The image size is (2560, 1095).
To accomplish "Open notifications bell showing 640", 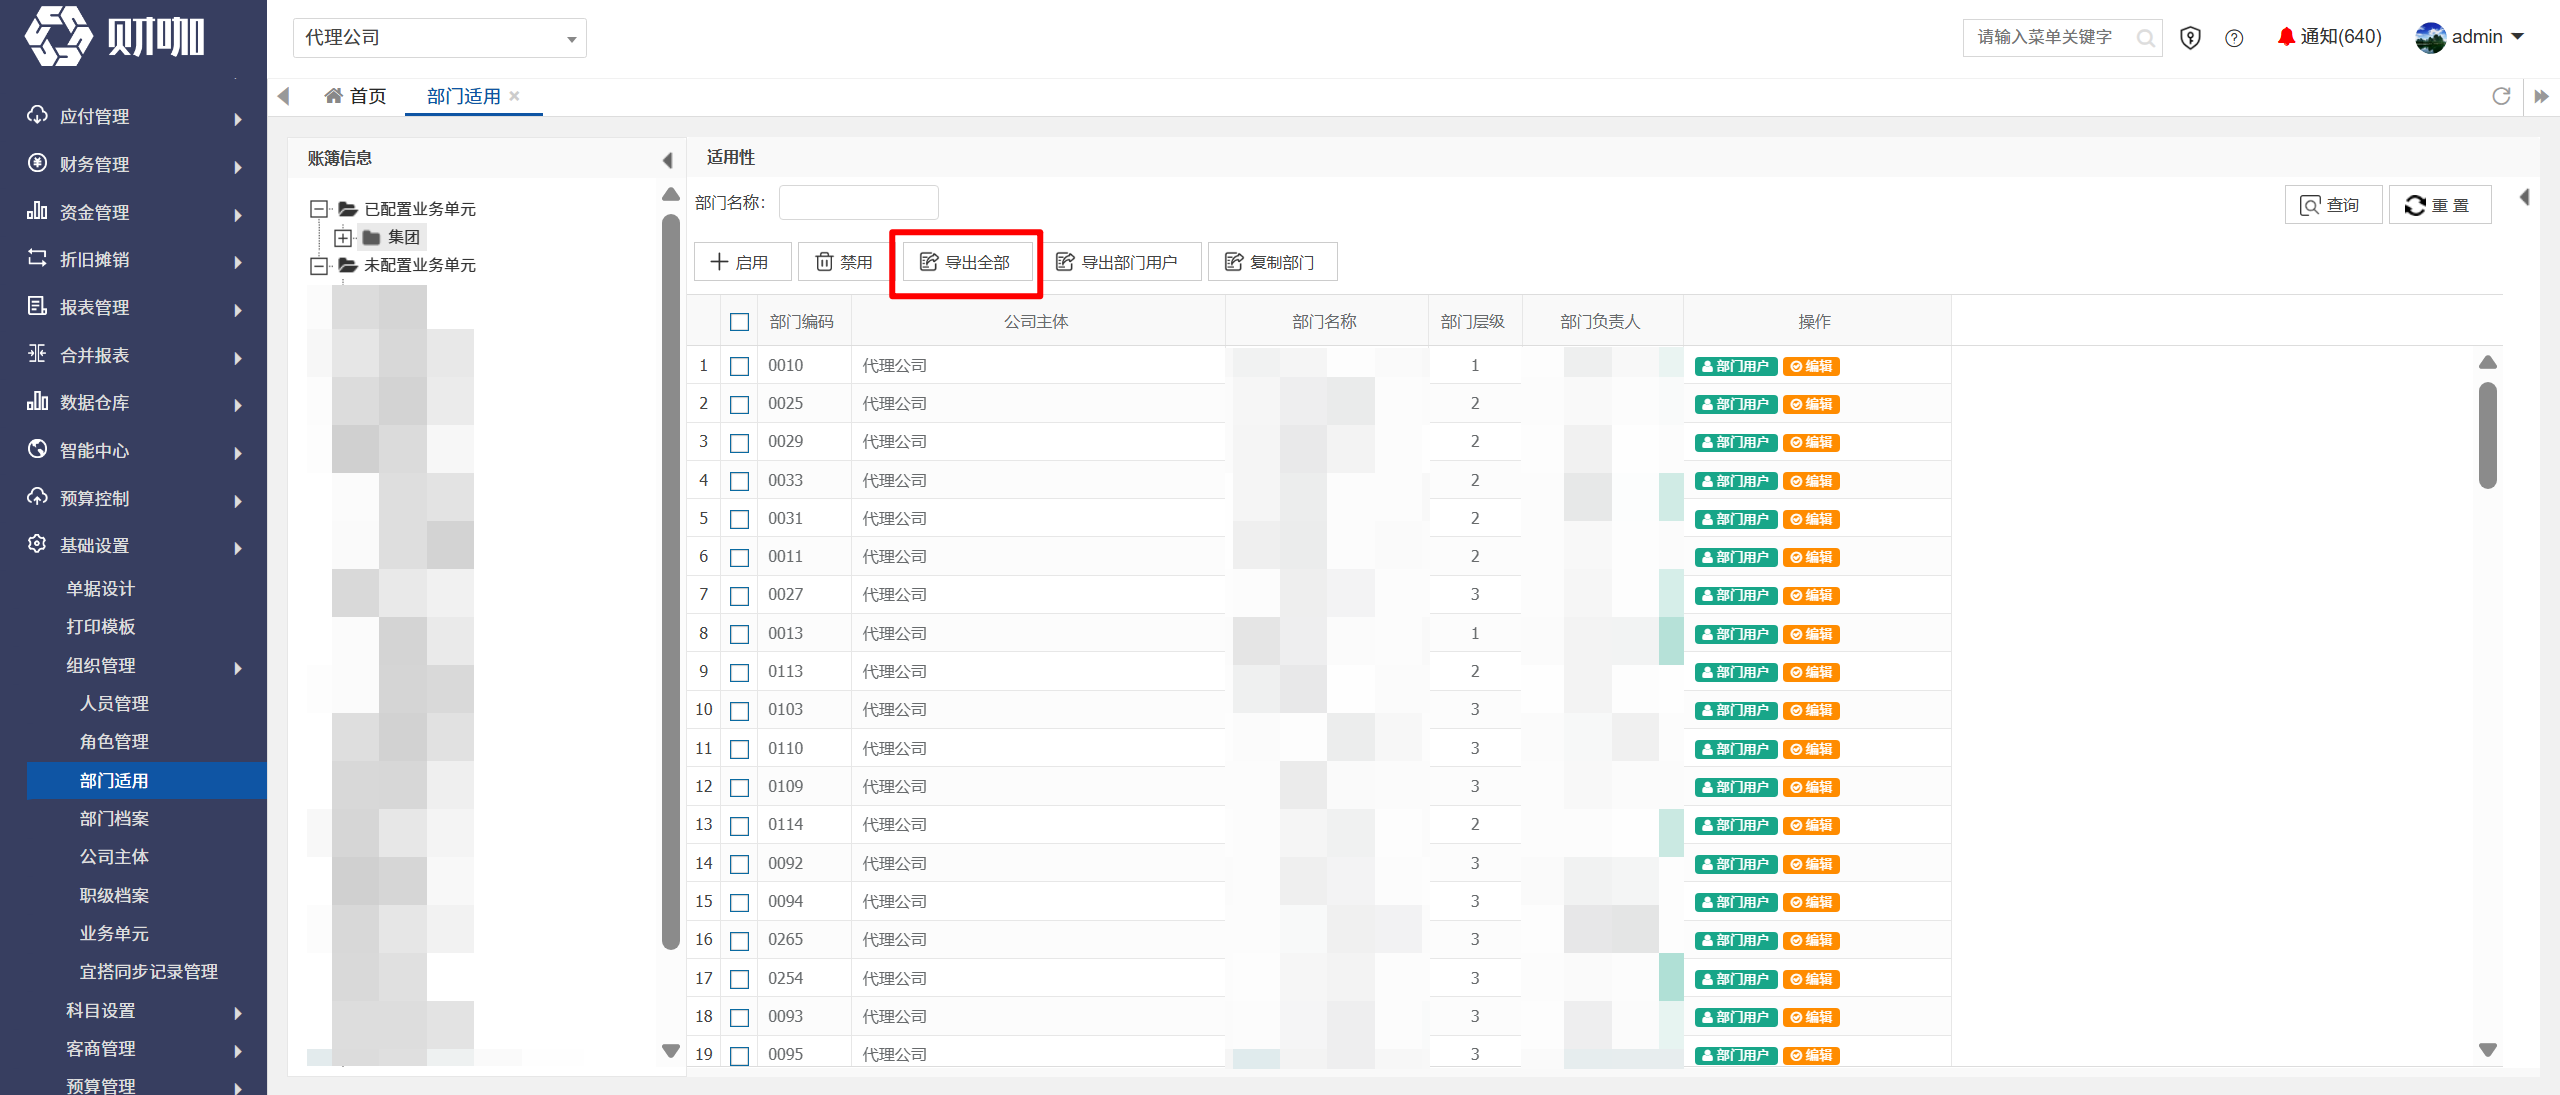I will click(2329, 37).
